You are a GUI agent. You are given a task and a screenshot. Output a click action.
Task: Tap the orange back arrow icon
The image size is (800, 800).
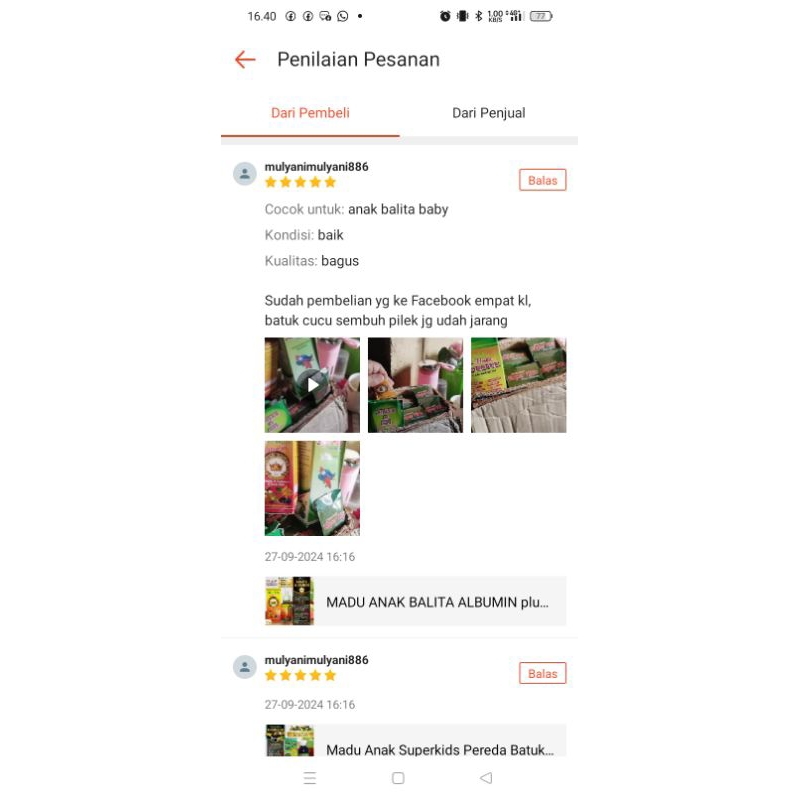(245, 60)
